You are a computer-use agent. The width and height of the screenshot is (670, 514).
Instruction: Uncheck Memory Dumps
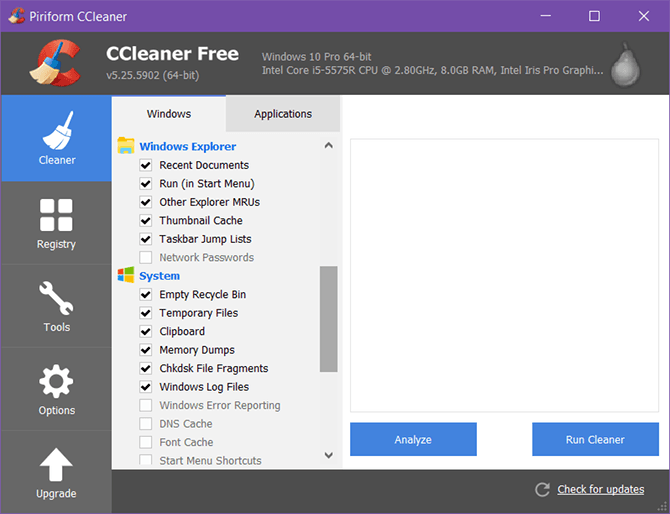146,350
